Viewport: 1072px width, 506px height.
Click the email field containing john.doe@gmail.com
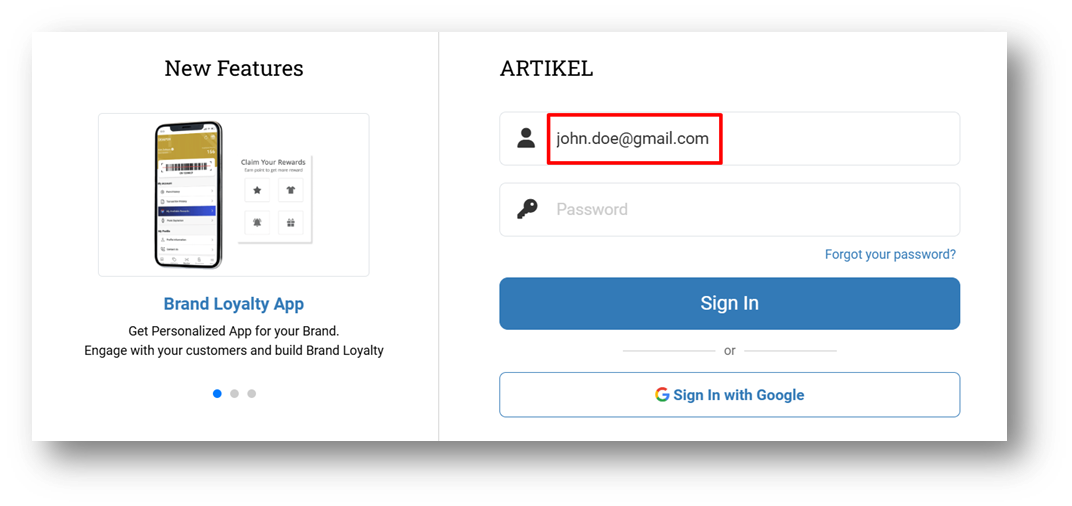729,139
